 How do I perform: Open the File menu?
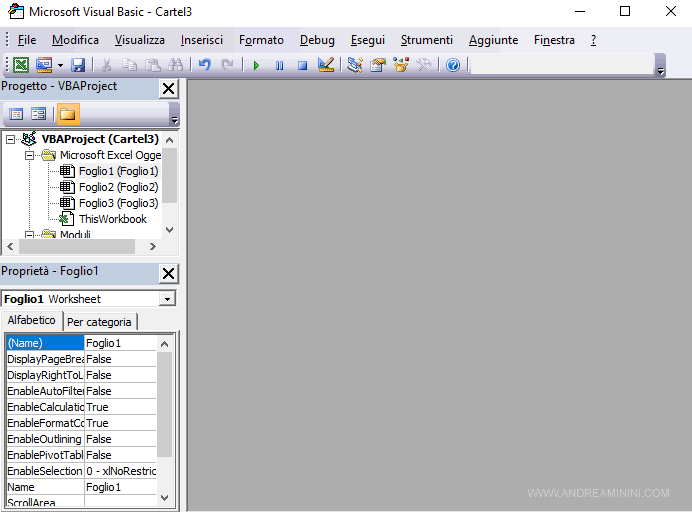pos(26,40)
